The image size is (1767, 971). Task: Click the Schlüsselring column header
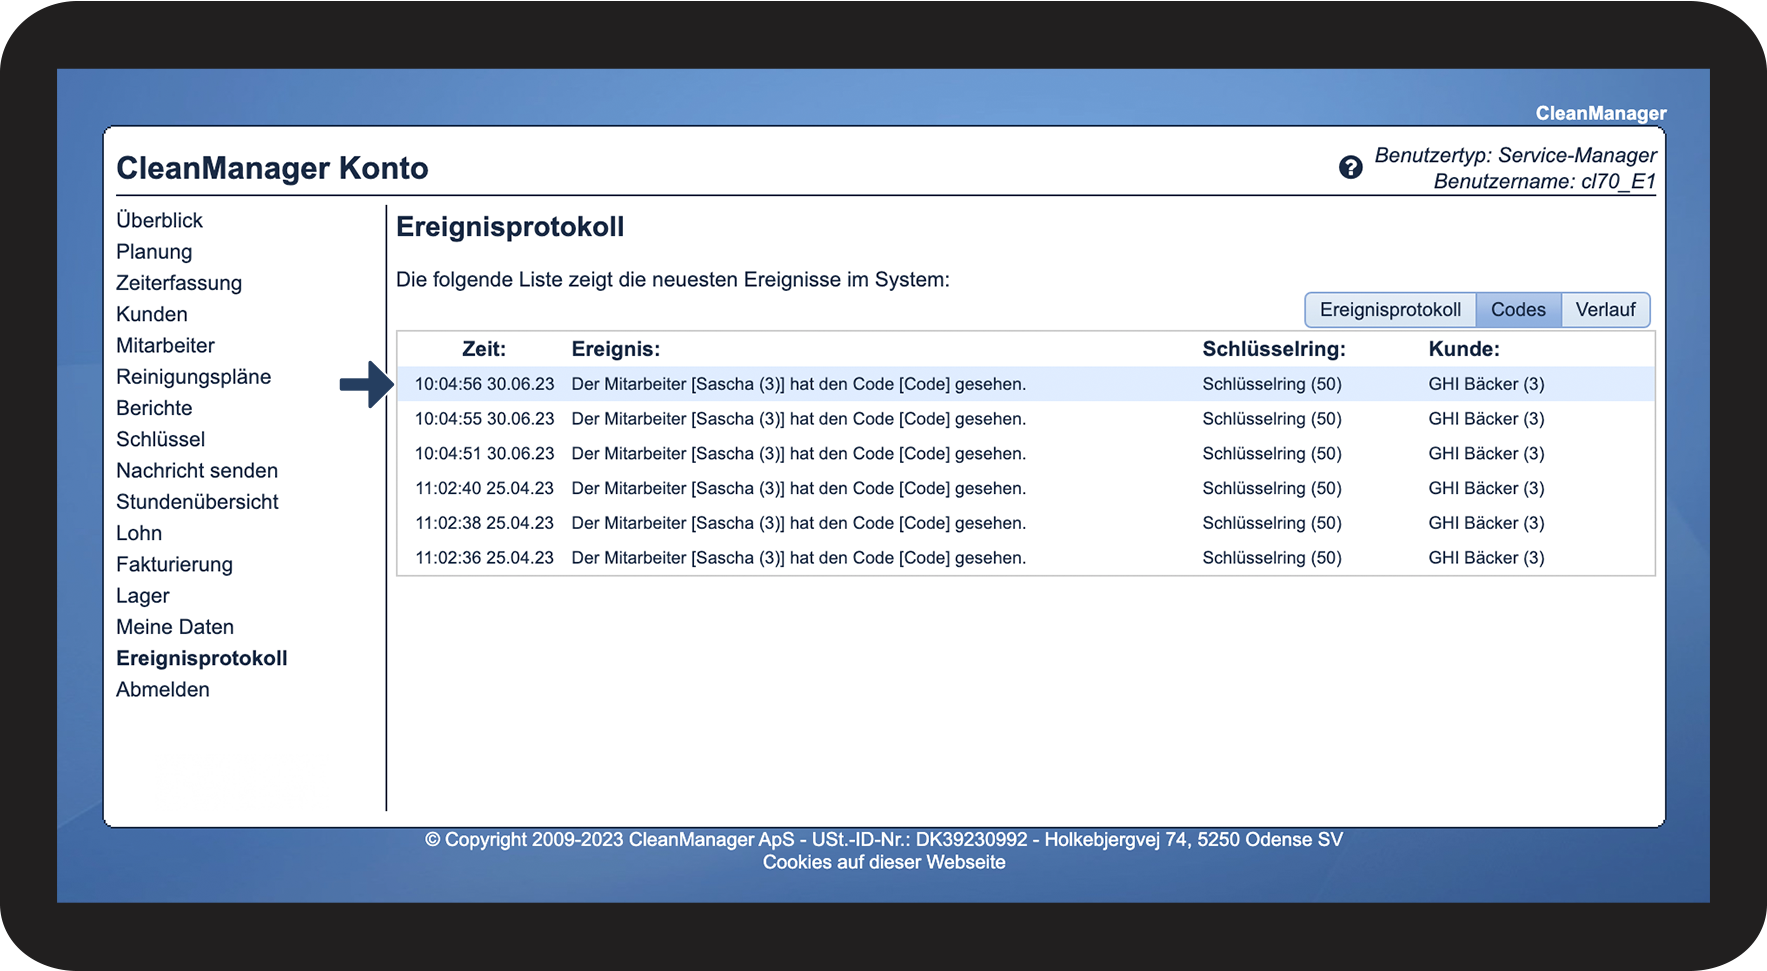1274,349
